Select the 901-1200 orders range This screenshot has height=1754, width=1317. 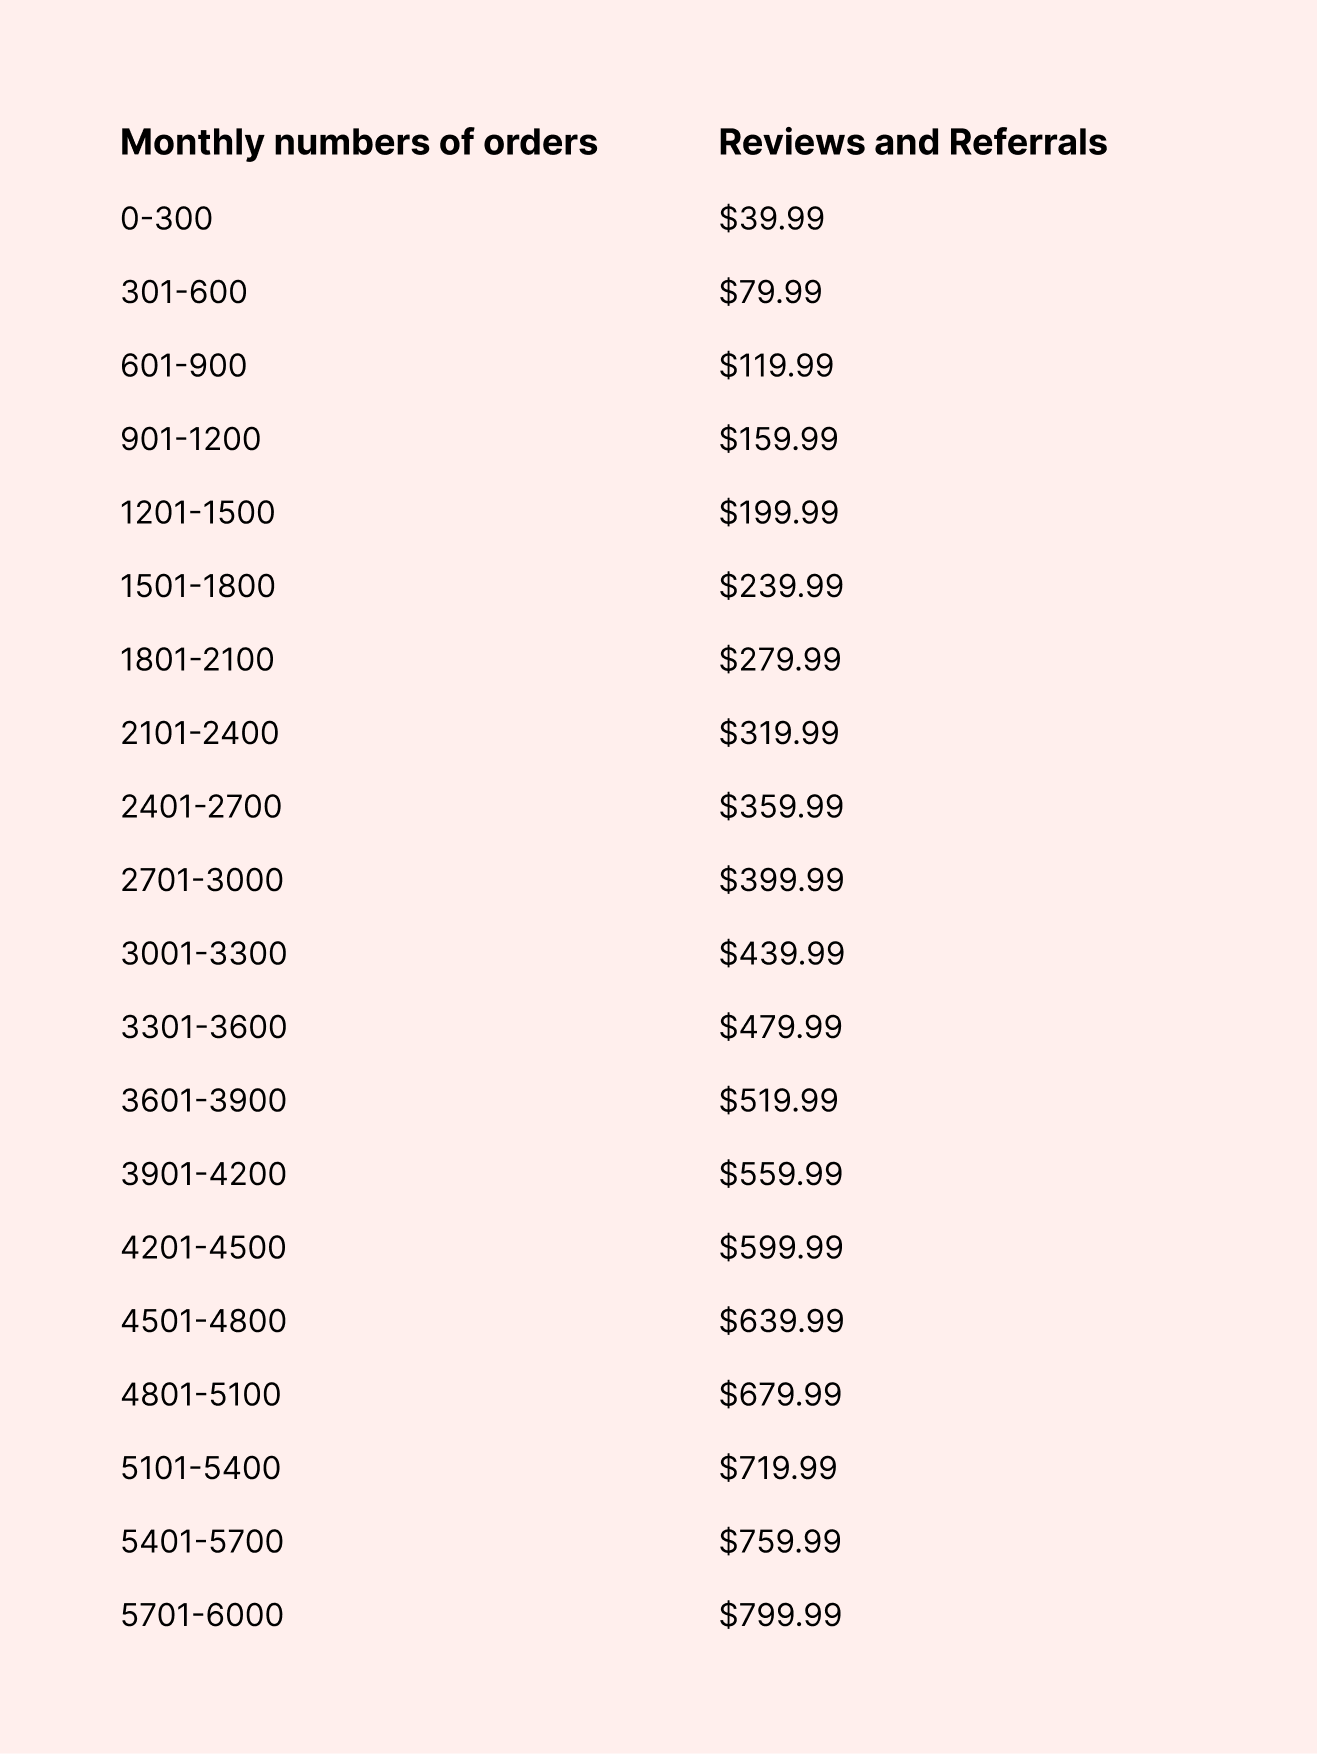tap(190, 439)
